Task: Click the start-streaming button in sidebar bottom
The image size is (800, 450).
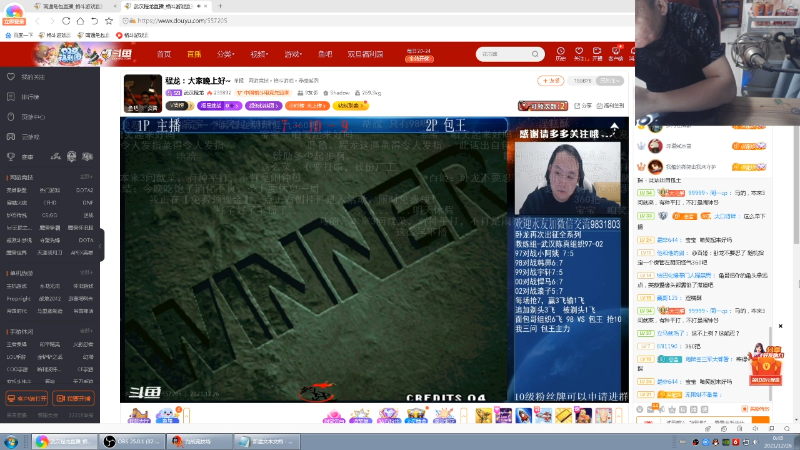Action: tap(73, 398)
